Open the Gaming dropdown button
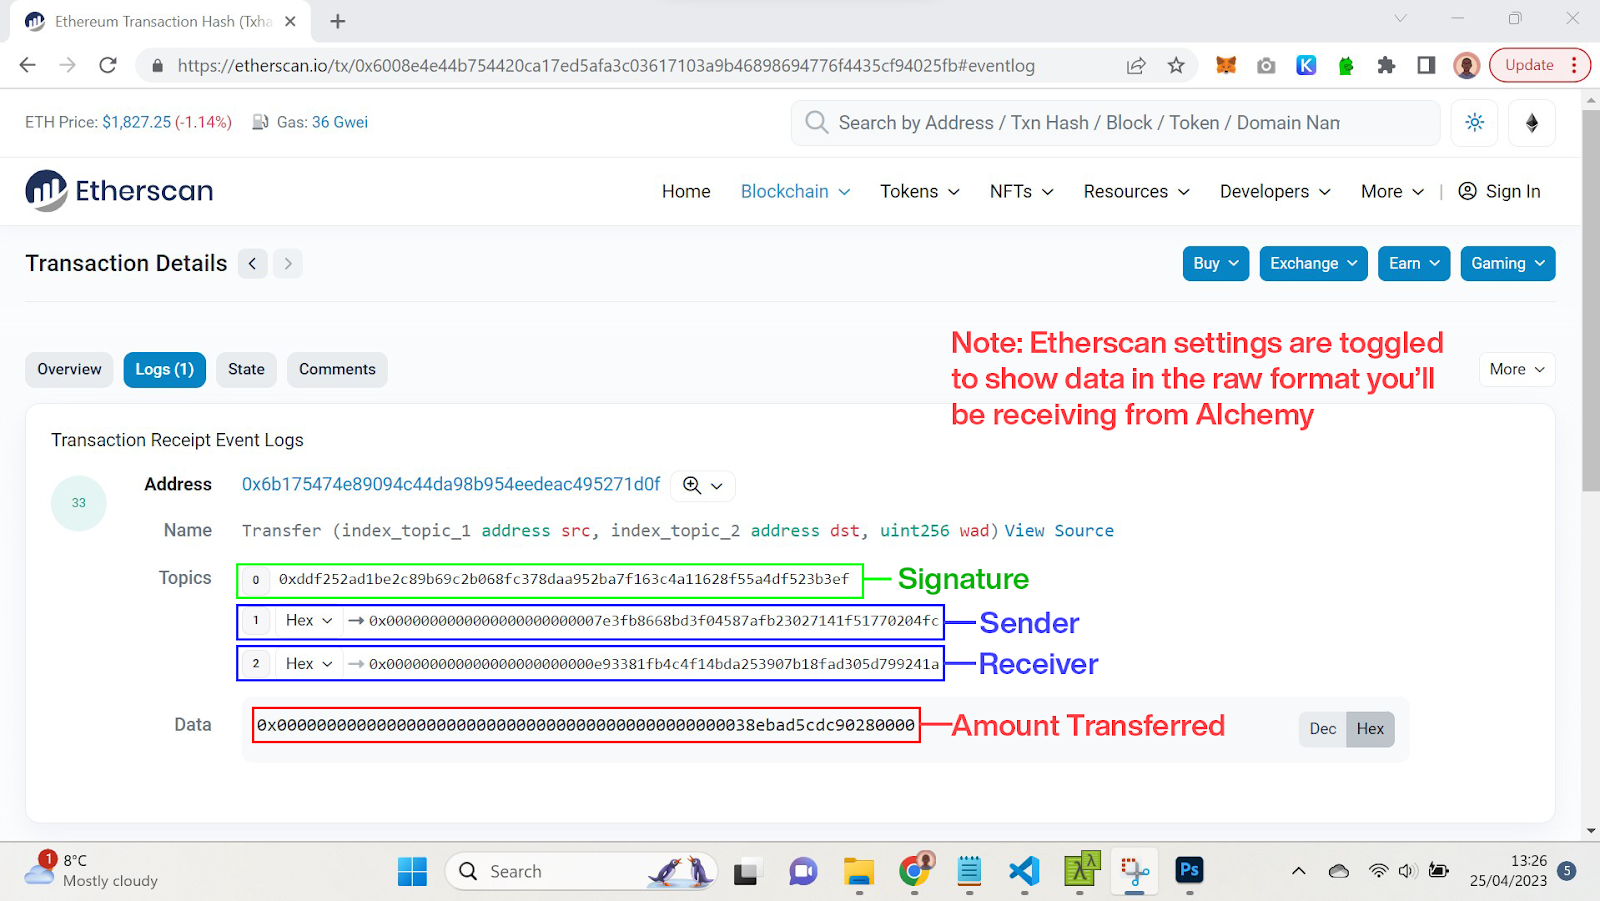Screen dimensions: 1600x901 point(1508,264)
